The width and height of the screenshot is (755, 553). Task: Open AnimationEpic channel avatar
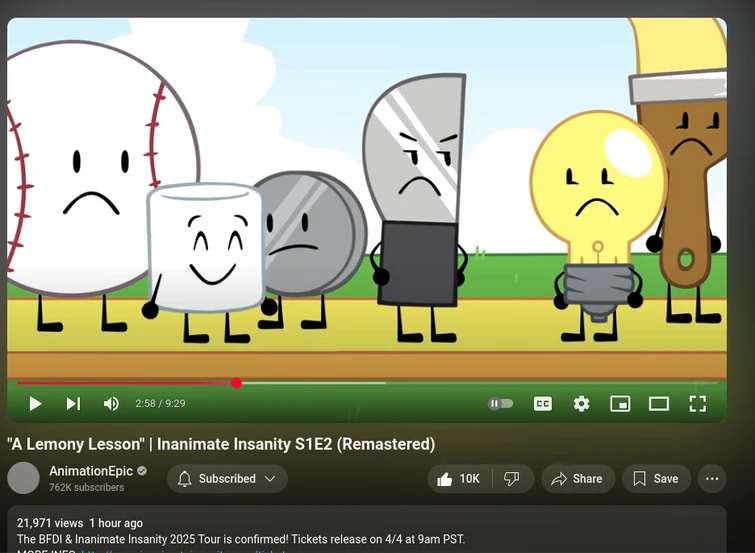click(x=23, y=478)
